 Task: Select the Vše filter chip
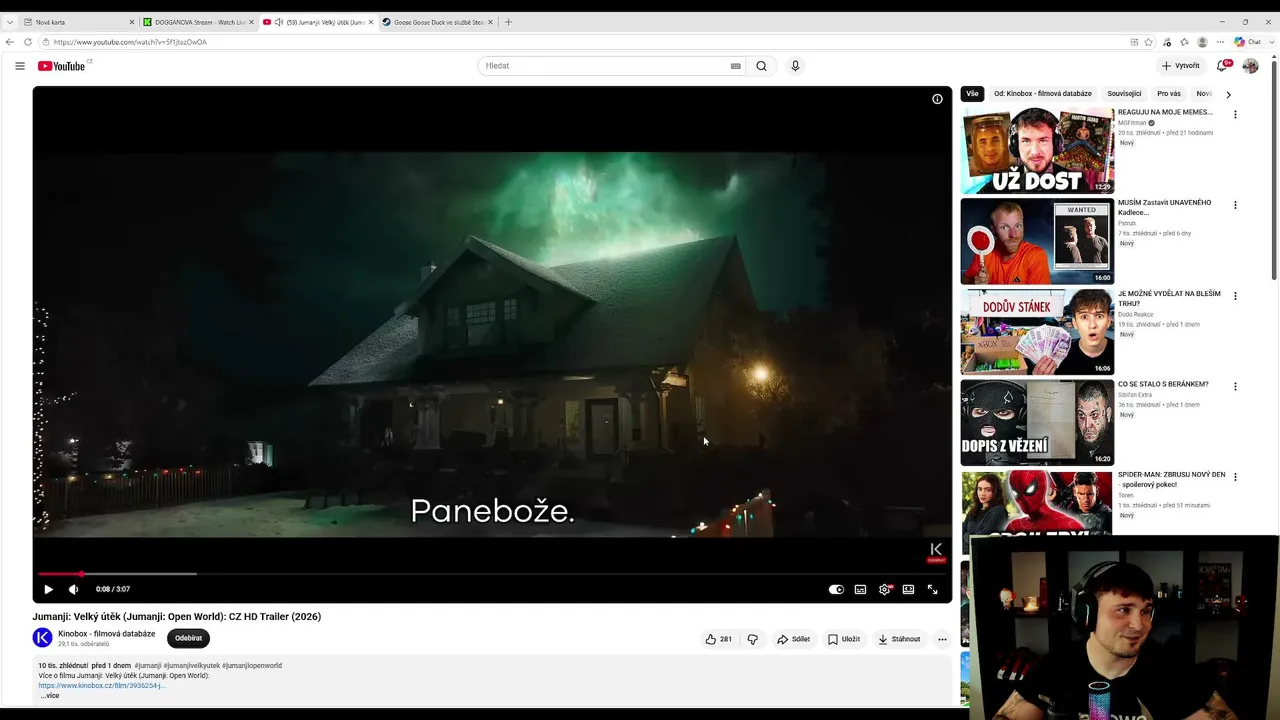tap(972, 94)
